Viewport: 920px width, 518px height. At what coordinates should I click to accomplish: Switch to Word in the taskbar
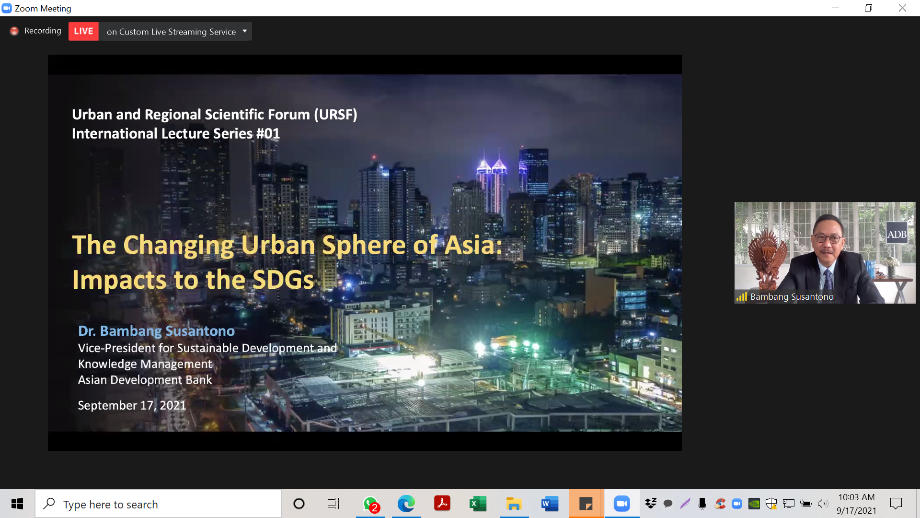(x=549, y=504)
